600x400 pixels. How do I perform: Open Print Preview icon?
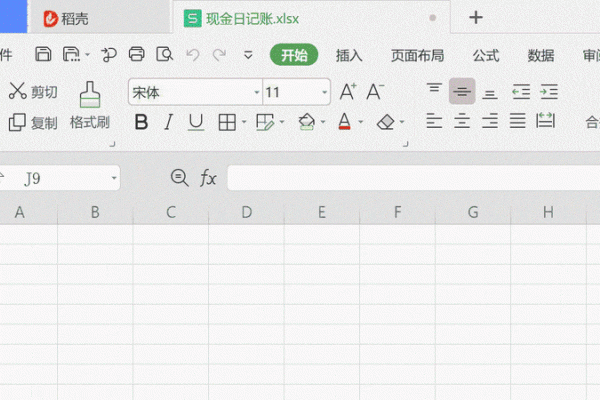[x=165, y=54]
